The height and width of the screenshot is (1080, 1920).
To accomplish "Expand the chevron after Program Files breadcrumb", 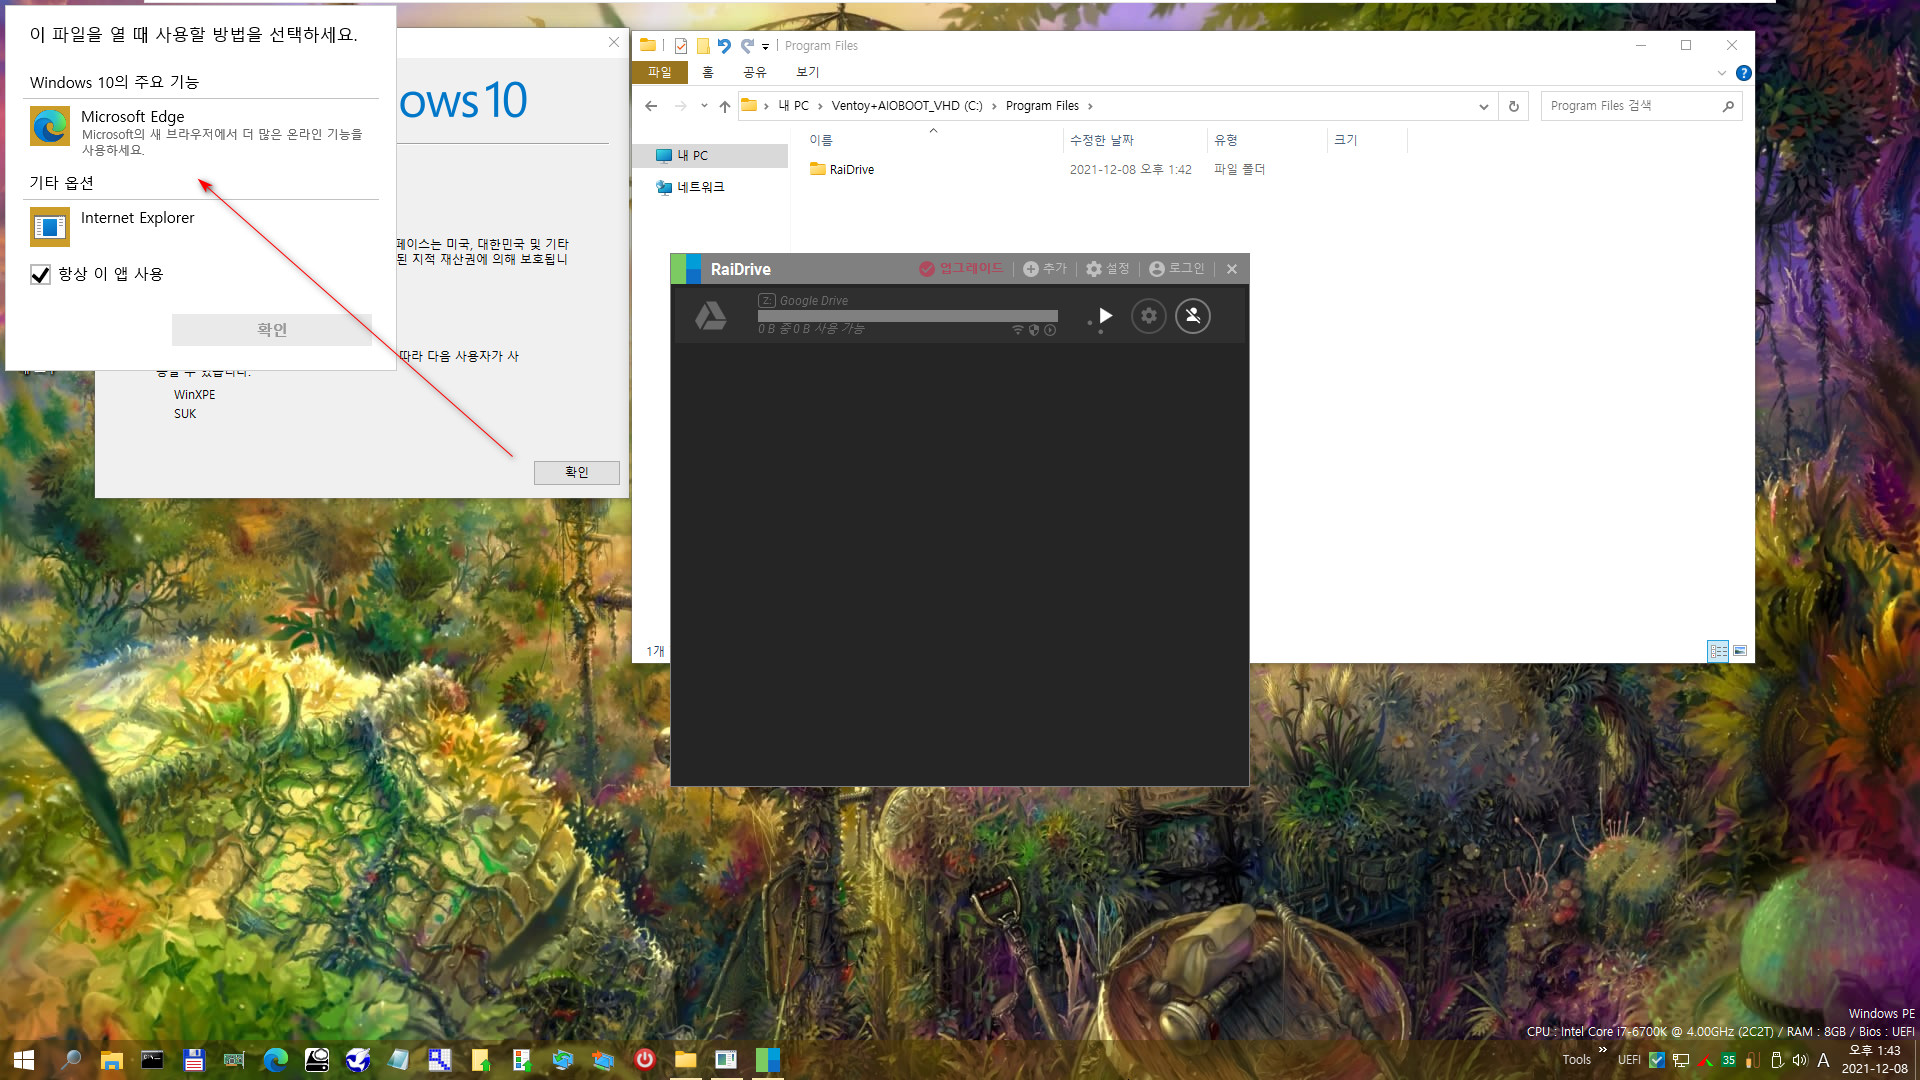I will tap(1090, 106).
